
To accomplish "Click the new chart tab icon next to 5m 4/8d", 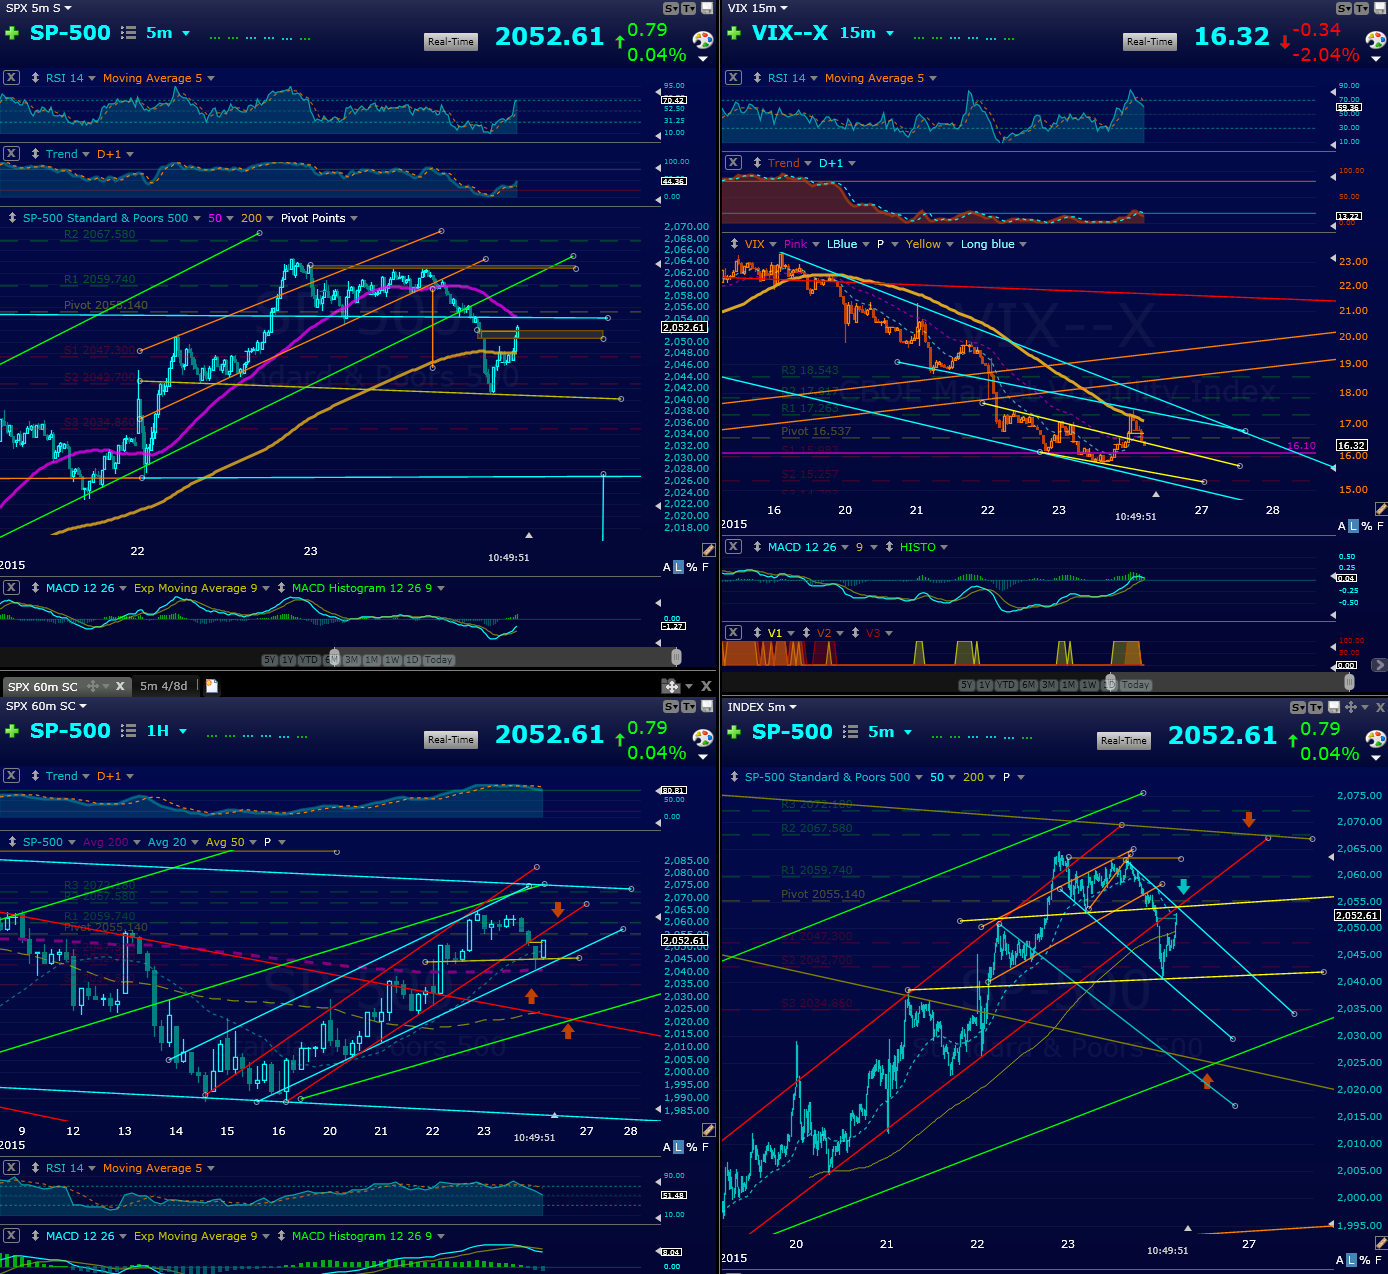I will tap(212, 686).
